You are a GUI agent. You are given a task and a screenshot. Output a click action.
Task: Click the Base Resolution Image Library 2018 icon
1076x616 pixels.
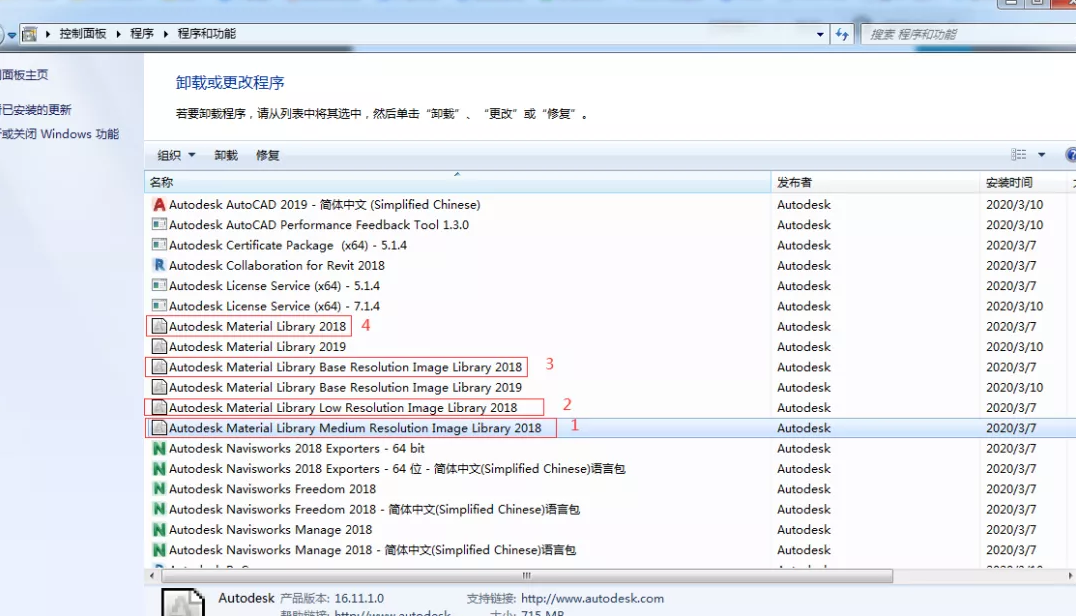pyautogui.click(x=159, y=367)
